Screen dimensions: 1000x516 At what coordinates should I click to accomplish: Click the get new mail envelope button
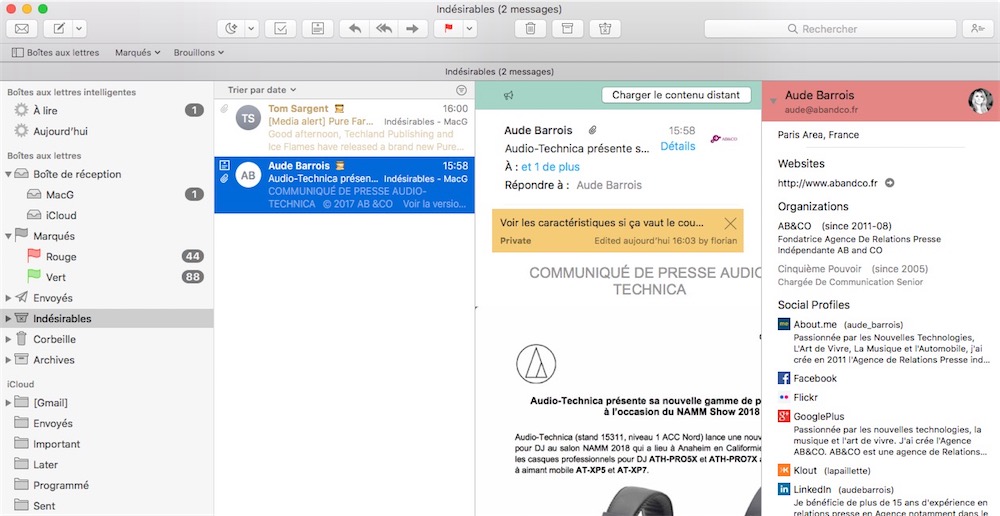pyautogui.click(x=22, y=29)
